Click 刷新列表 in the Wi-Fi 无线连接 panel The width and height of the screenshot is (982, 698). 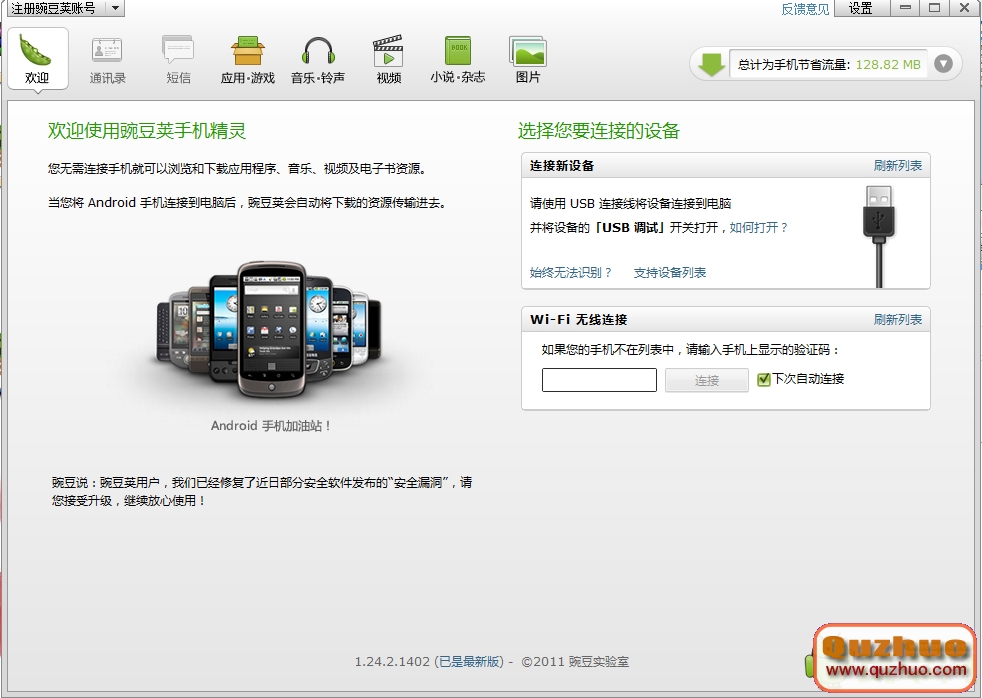(x=897, y=319)
